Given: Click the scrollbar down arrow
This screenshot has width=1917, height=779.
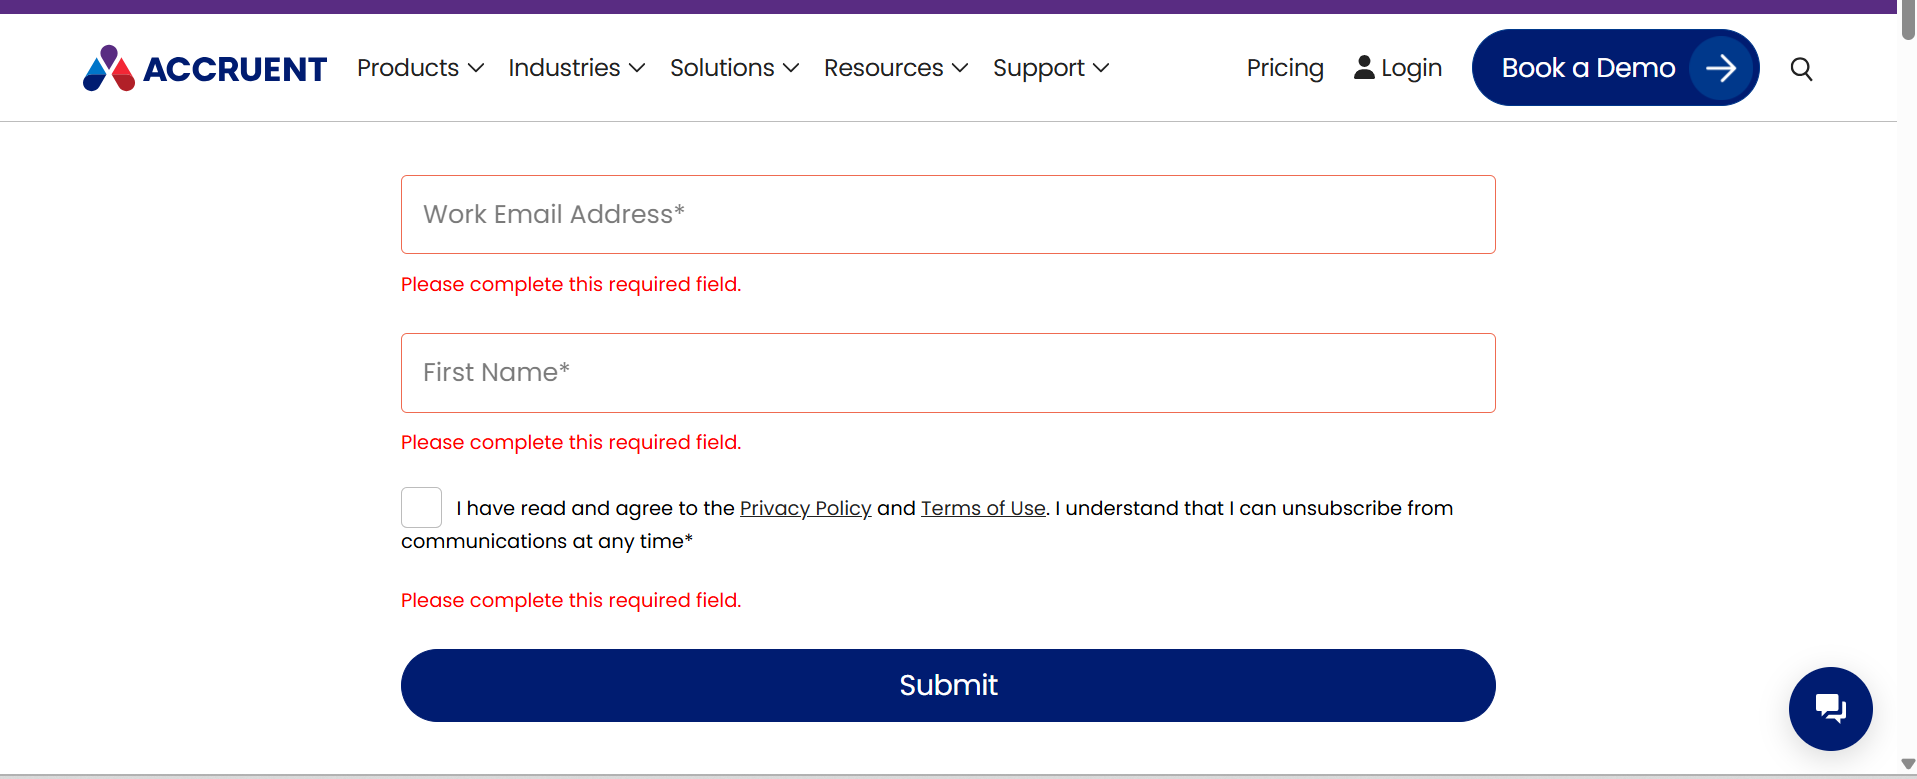Looking at the screenshot, I should [1907, 764].
